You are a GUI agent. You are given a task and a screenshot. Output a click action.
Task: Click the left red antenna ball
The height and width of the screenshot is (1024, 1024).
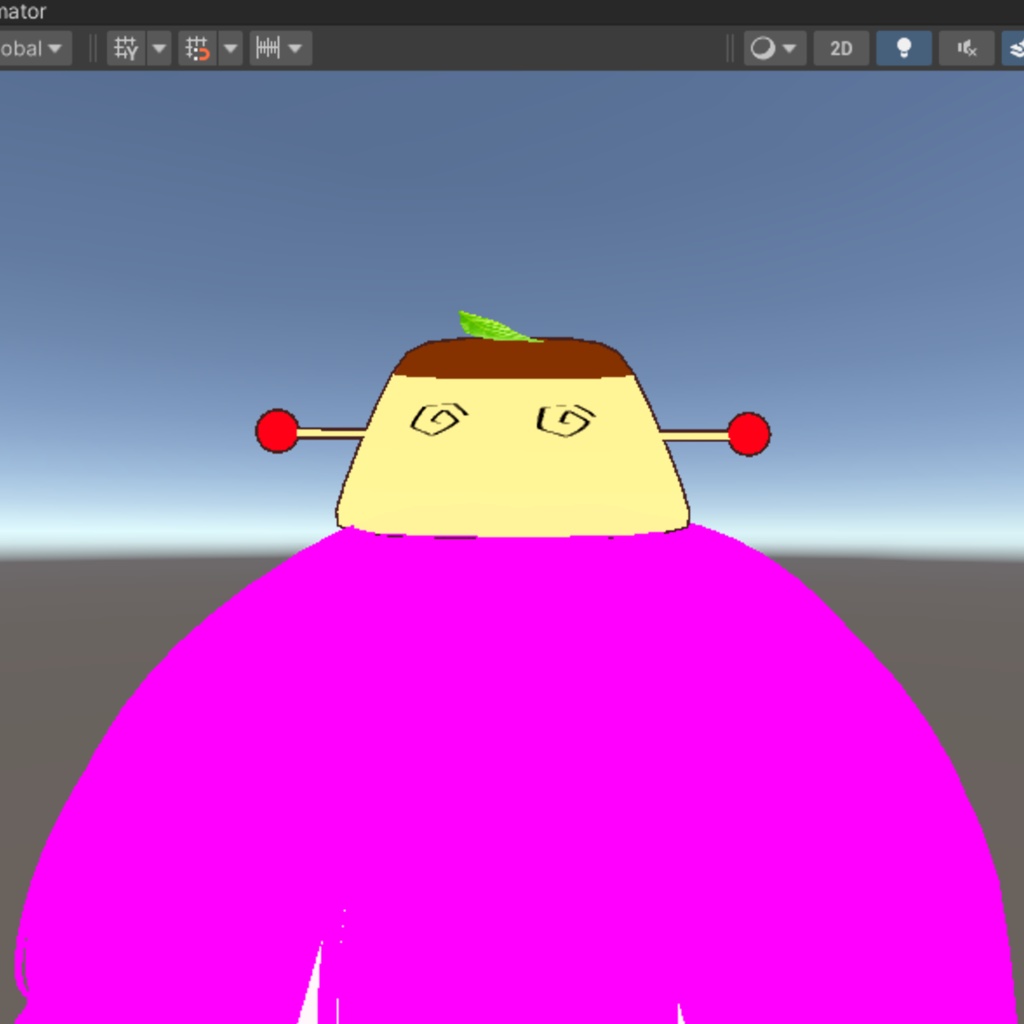tap(276, 433)
